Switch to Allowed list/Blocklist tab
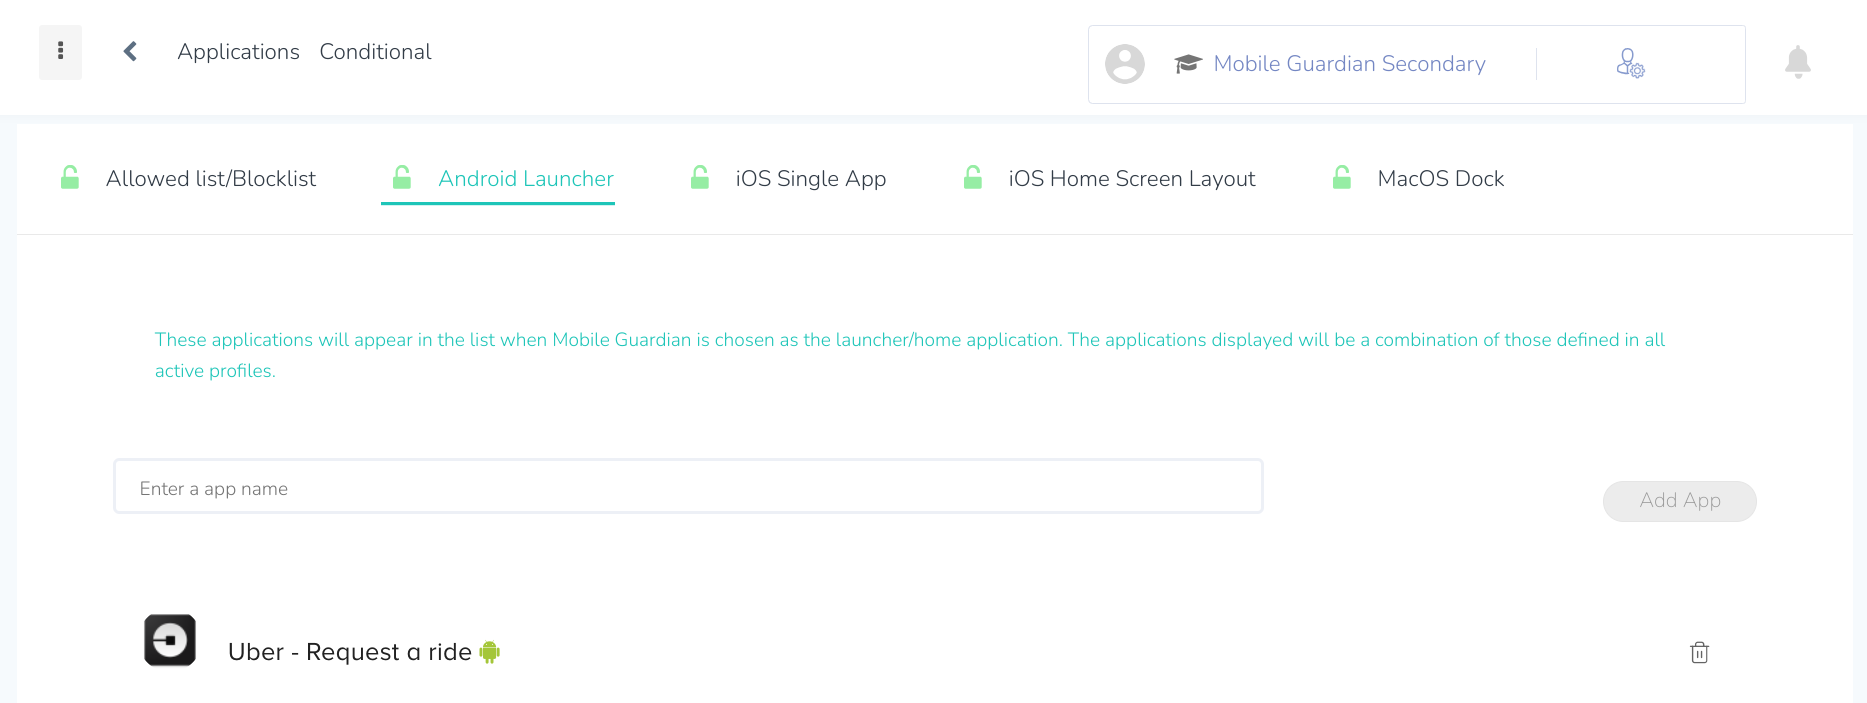The width and height of the screenshot is (1867, 703). (211, 179)
